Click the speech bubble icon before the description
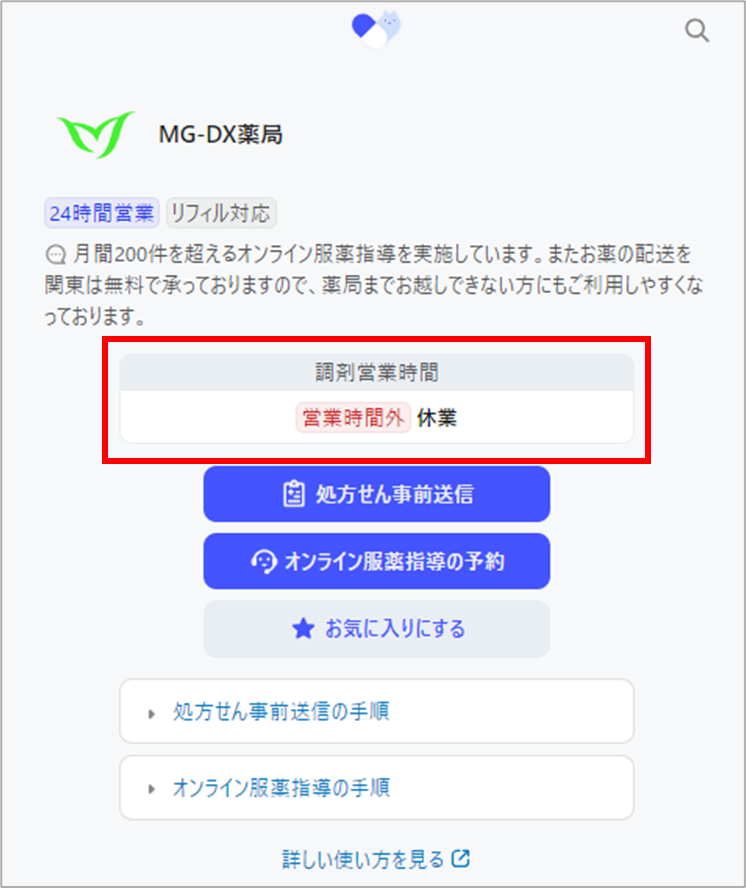This screenshot has width=746, height=888. point(56,255)
